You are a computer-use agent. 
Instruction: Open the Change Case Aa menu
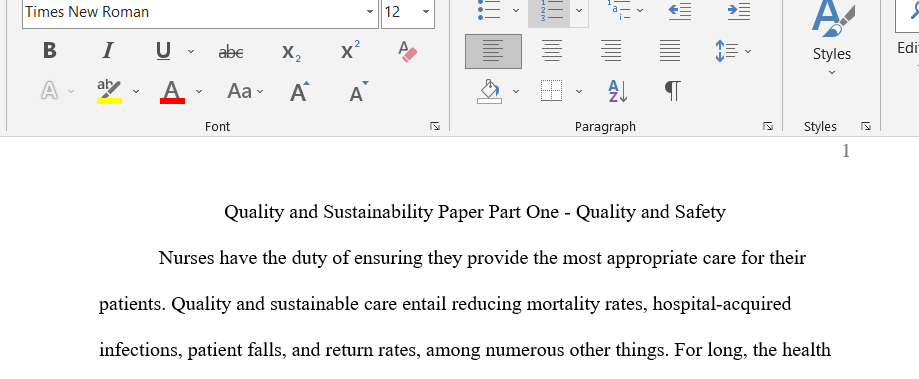click(245, 91)
